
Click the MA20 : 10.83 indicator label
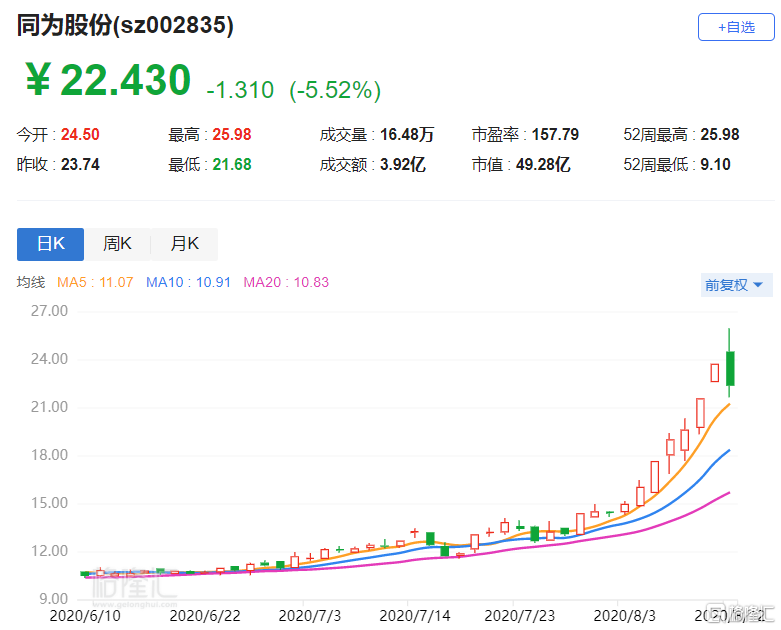[x=286, y=282]
